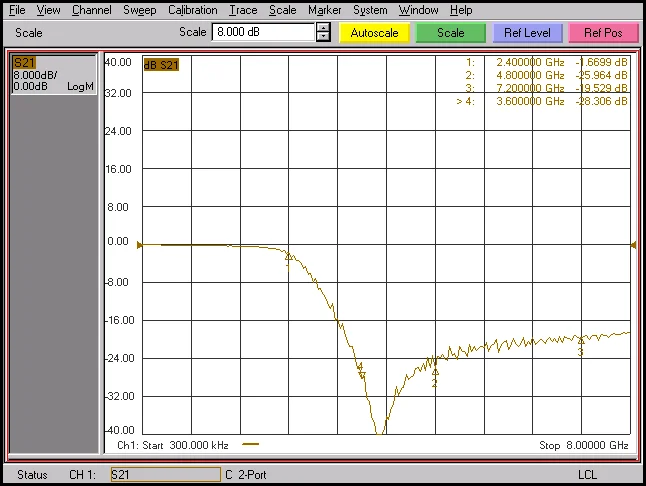Click the pink Ref Pos button
Viewport: 646px width, 486px height.
(x=603, y=33)
